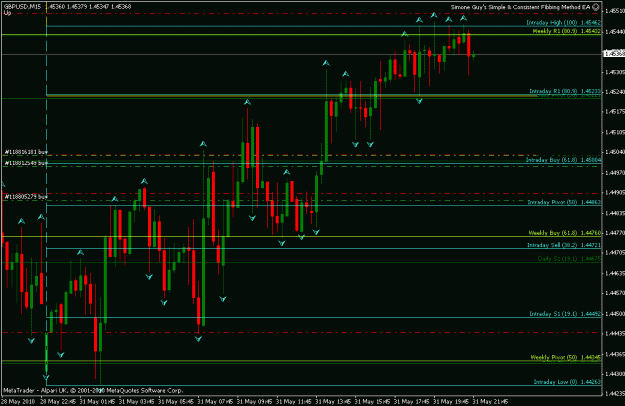Click the highlighted current price tag on the price axis
The width and height of the screenshot is (625, 406).
coord(614,53)
